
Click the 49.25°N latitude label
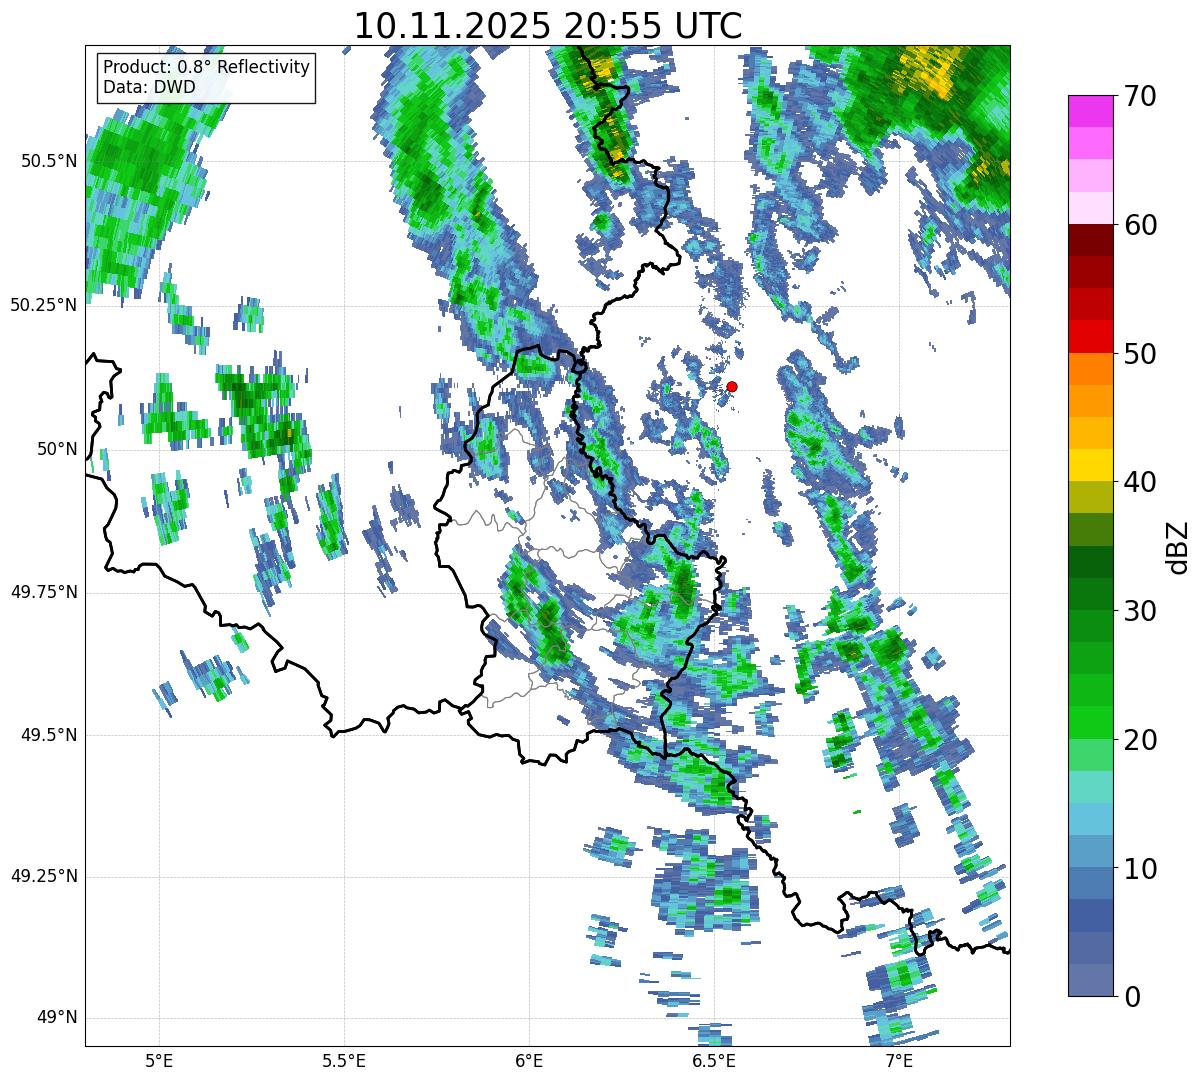click(44, 877)
